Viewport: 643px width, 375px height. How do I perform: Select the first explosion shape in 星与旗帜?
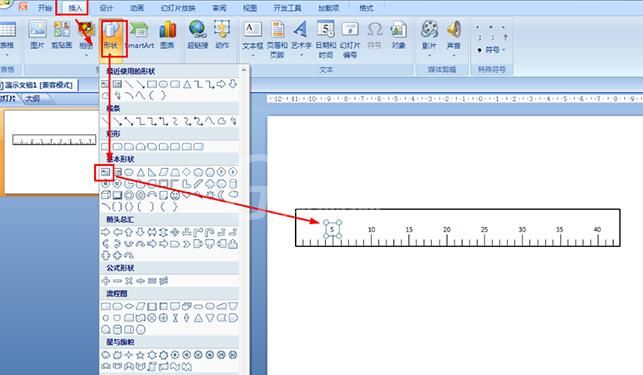(105, 354)
